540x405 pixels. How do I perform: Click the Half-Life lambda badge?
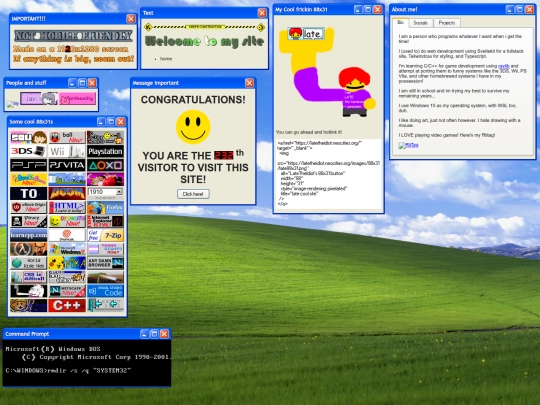tap(28, 249)
